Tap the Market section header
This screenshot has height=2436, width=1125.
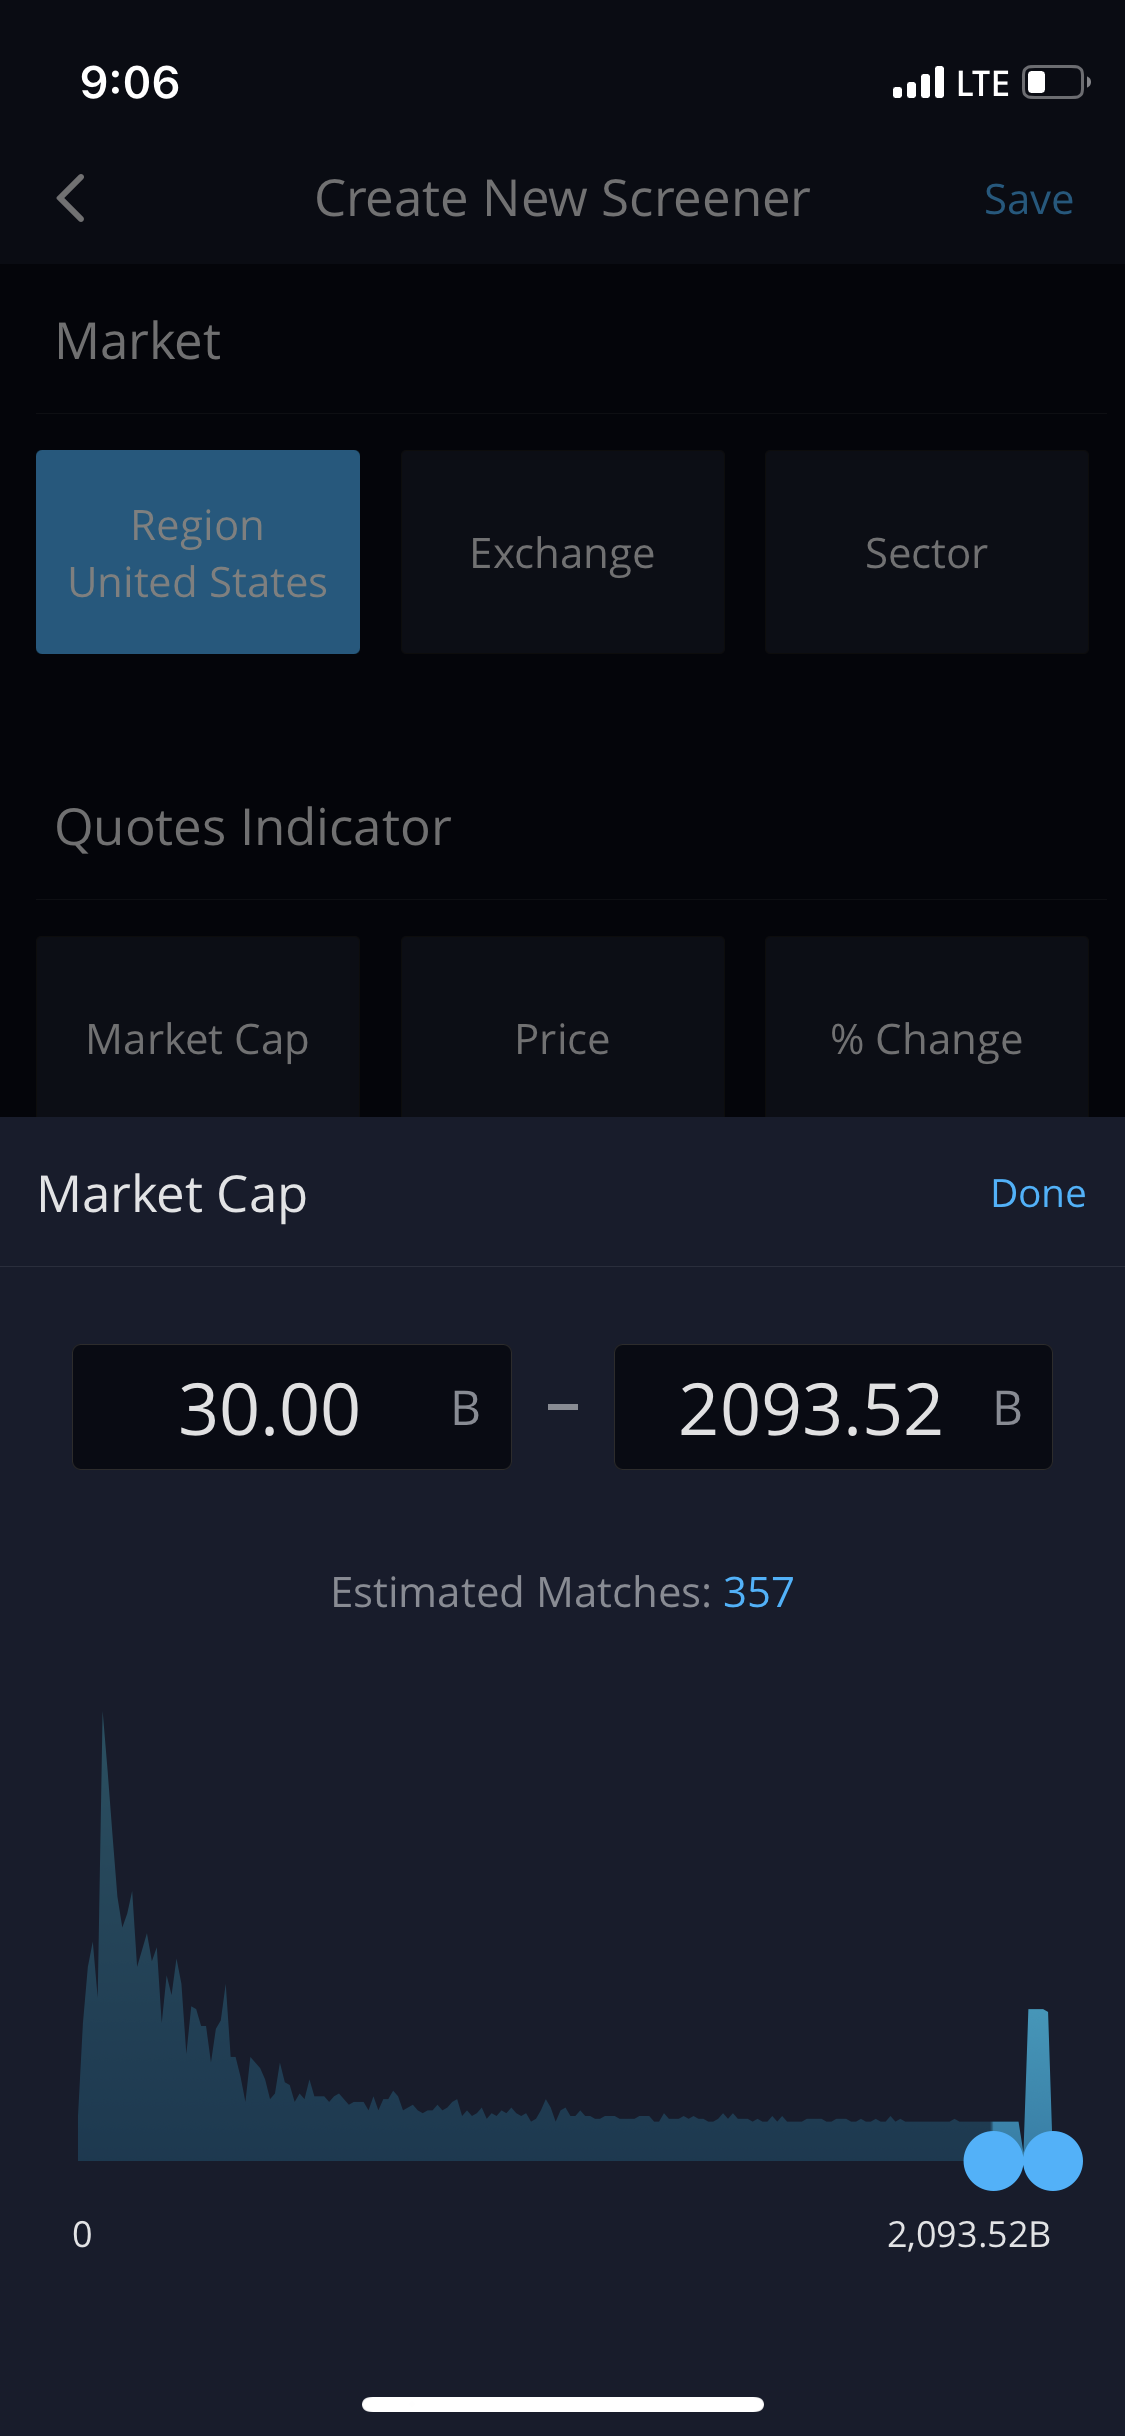(138, 341)
